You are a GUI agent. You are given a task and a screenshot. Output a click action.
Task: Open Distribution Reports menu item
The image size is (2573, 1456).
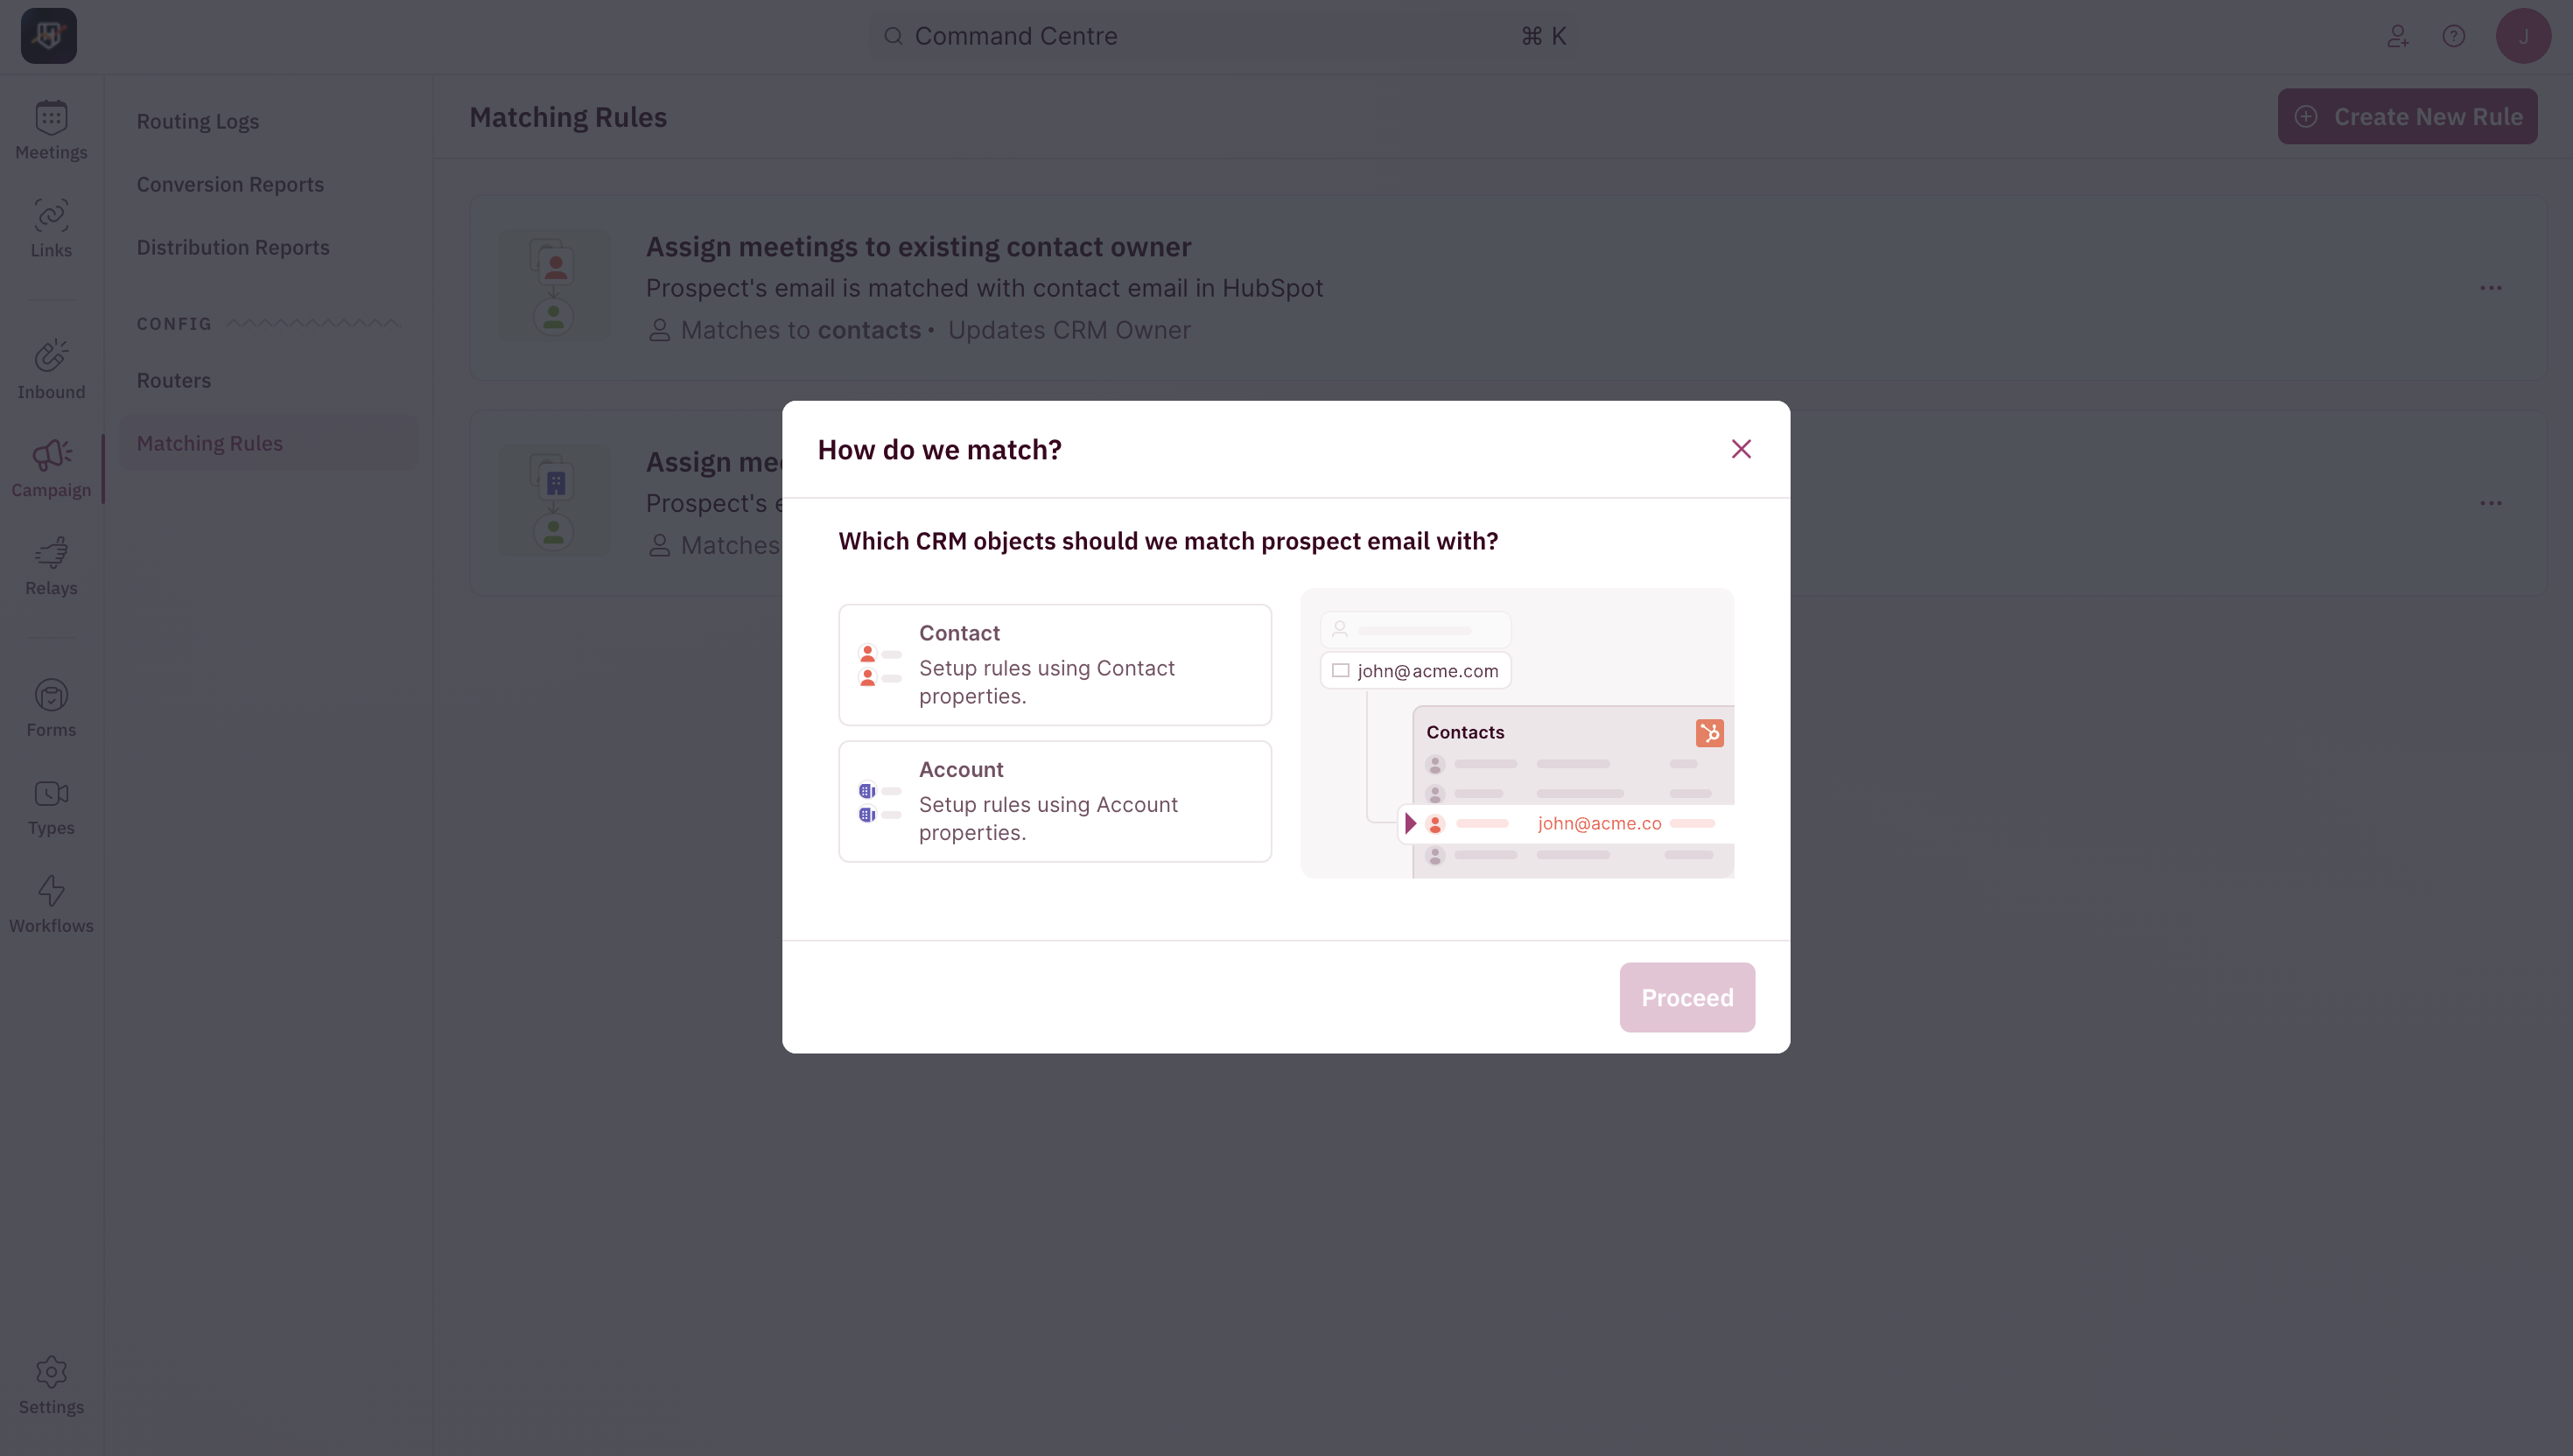tap(233, 247)
